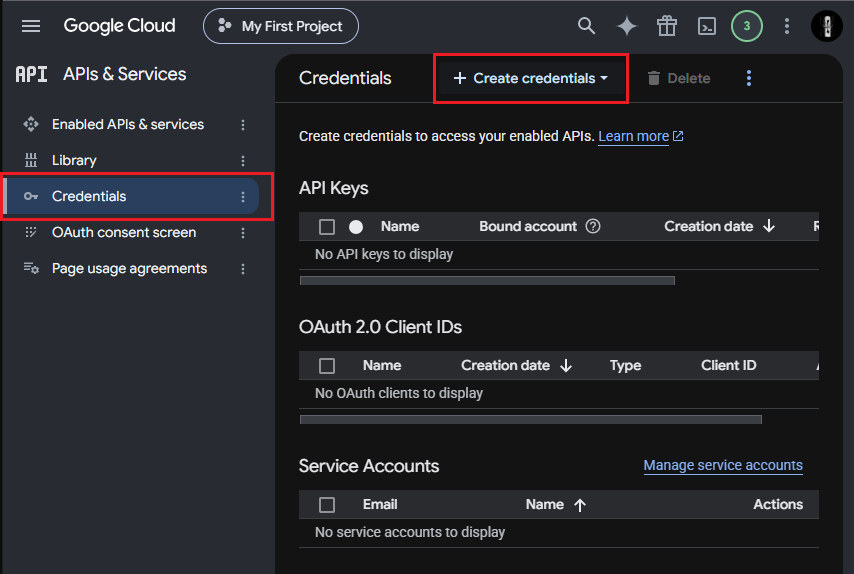Open the My First Project selector

point(280,26)
